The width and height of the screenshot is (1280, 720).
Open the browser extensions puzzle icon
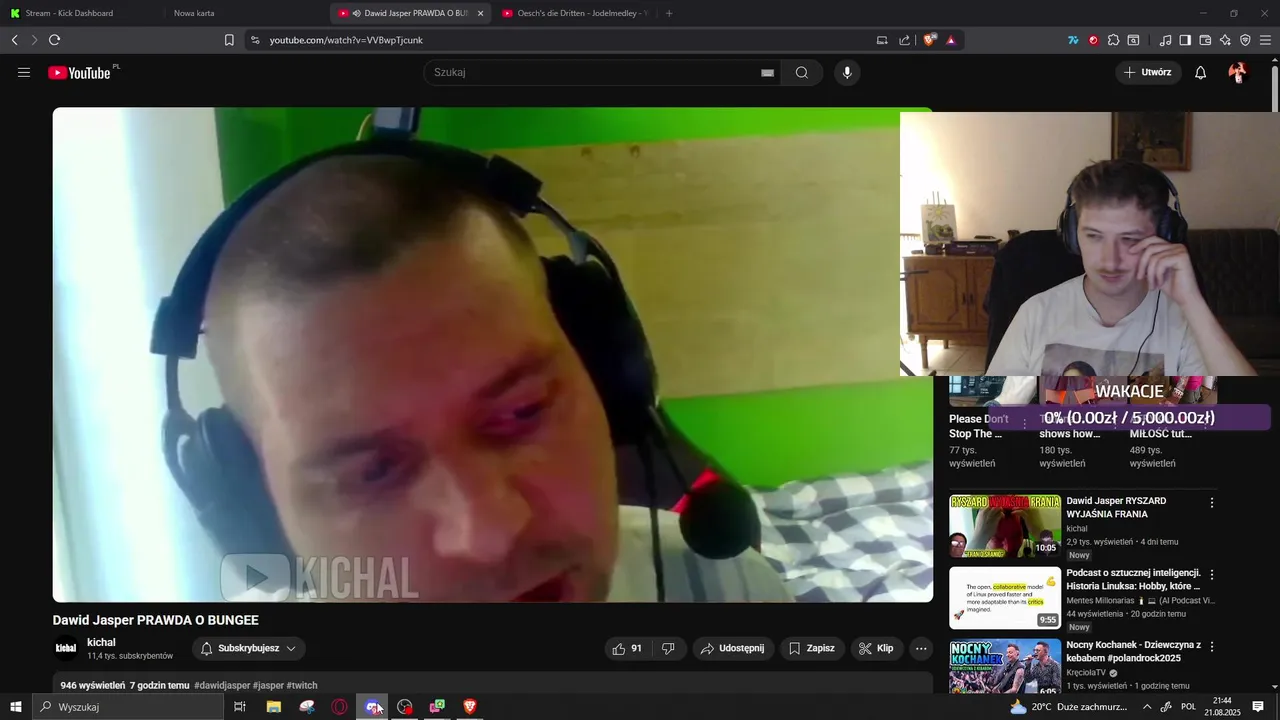pos(1113,40)
